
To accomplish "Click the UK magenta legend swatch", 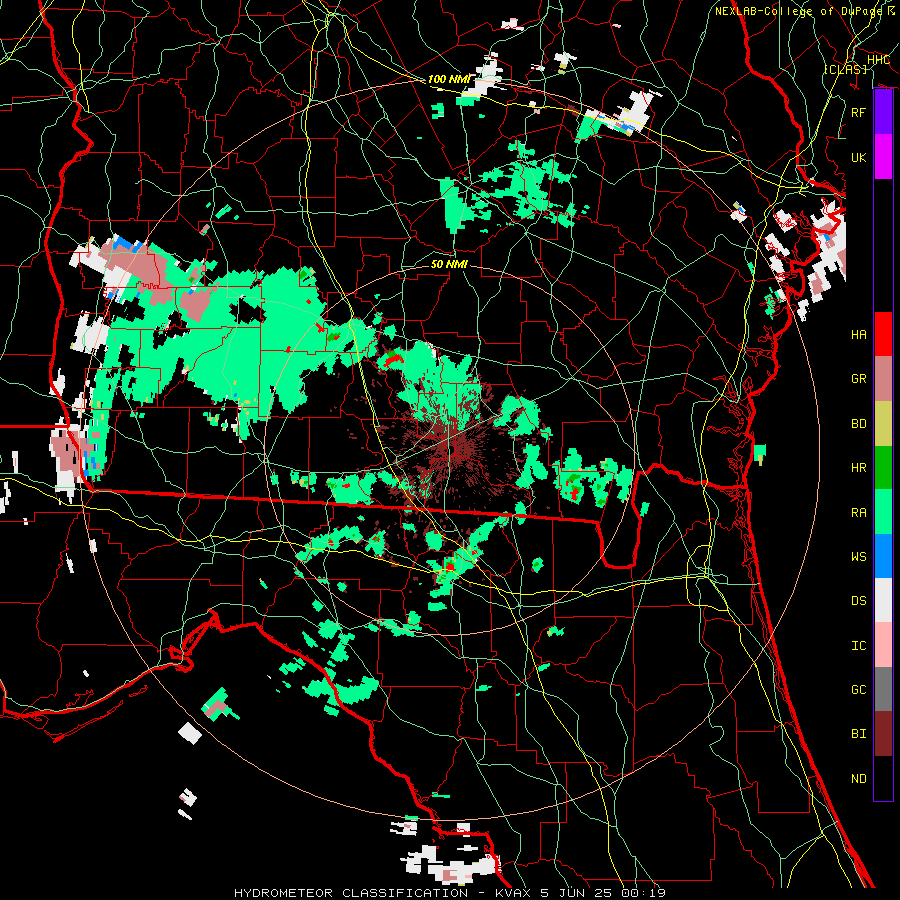I will click(x=883, y=157).
